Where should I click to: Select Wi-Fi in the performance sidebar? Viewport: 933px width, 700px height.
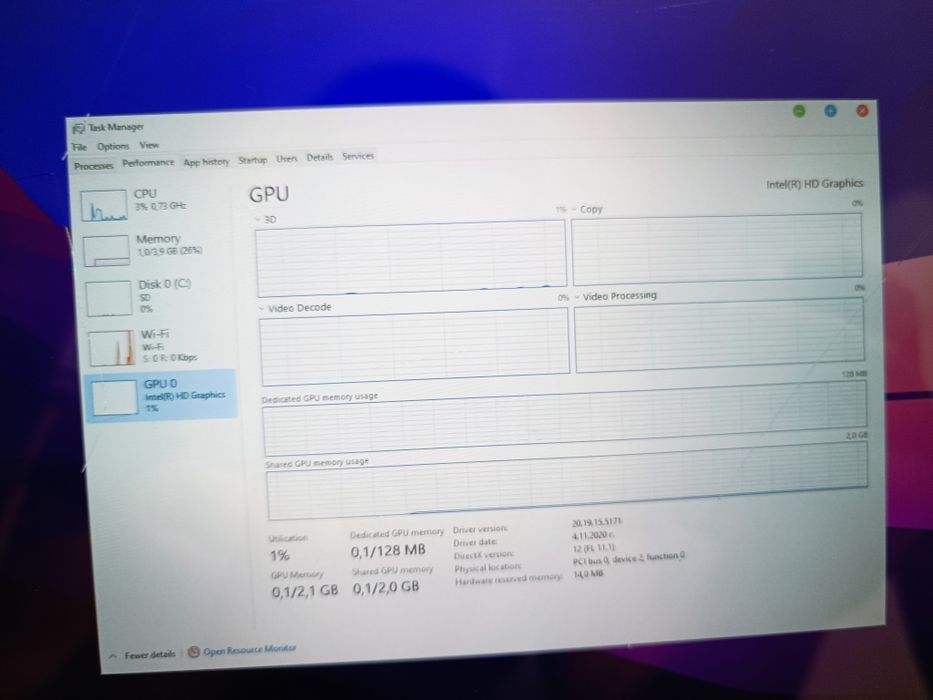pyautogui.click(x=161, y=346)
